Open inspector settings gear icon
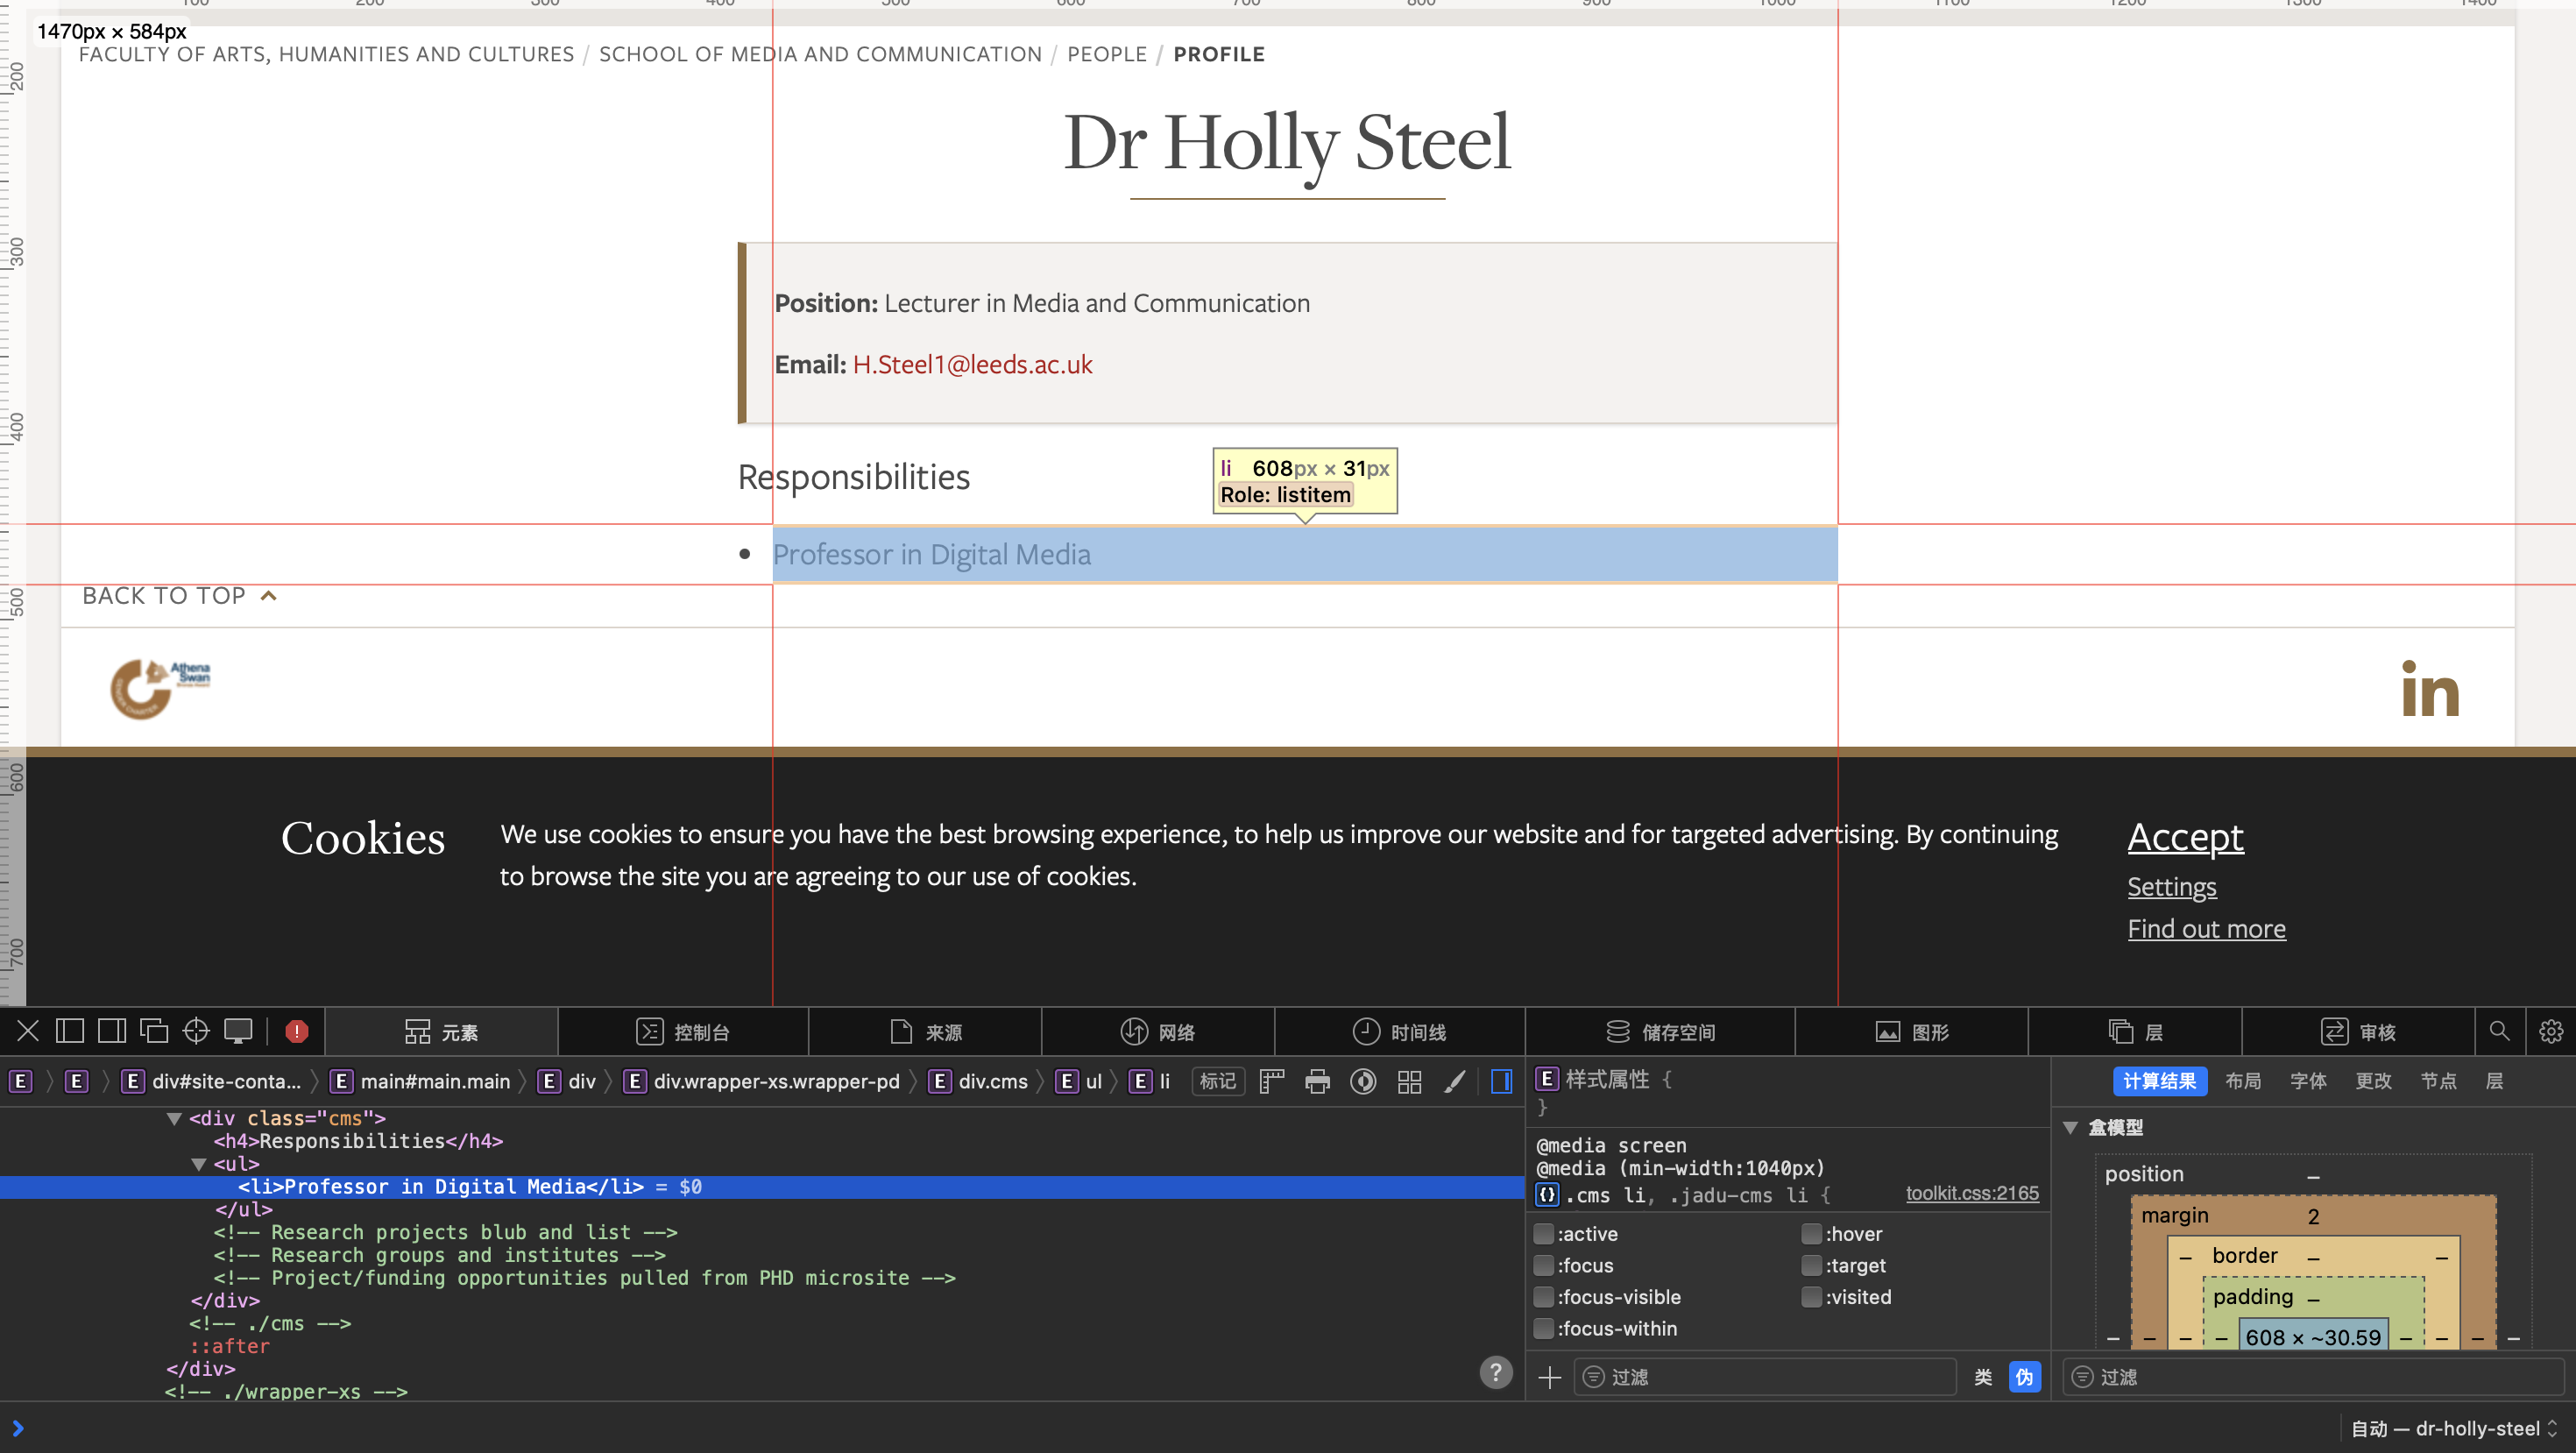Screen dimensions: 2576x1453 [x=2551, y=1031]
